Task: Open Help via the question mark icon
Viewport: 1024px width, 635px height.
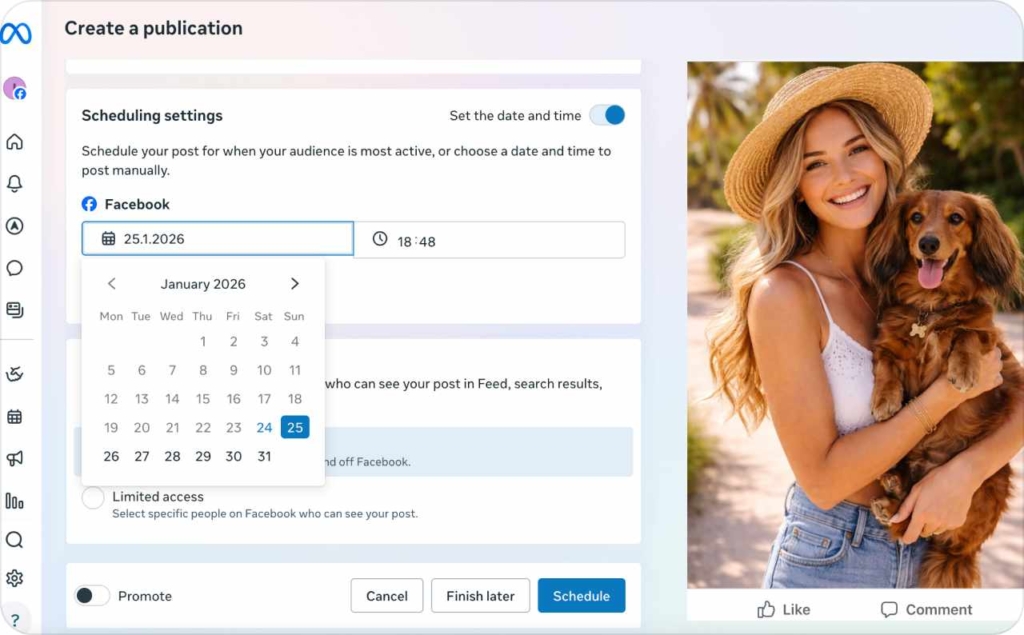Action: (x=15, y=620)
